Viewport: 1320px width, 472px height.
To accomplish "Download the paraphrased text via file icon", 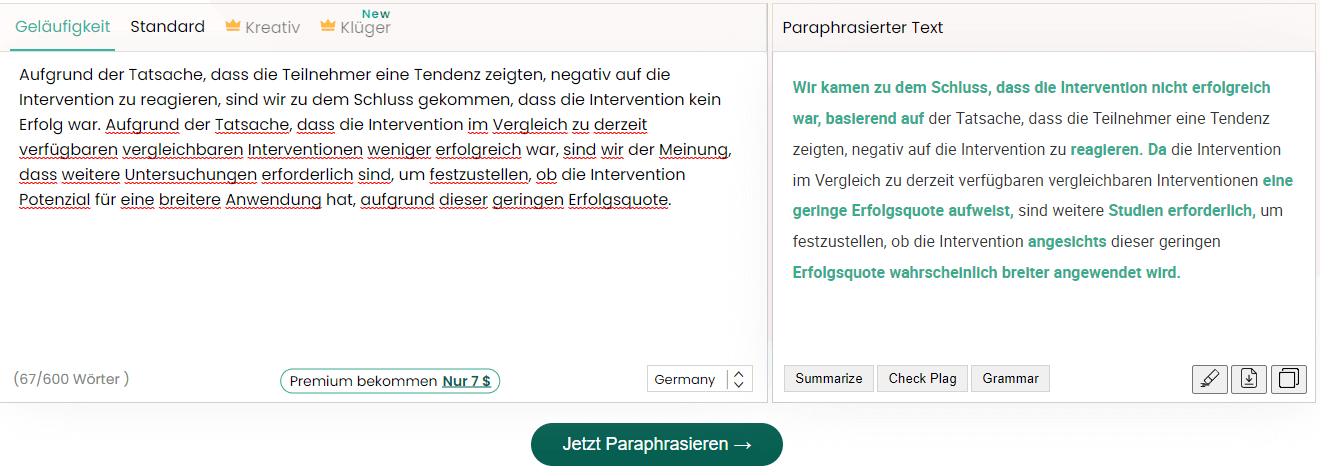I will pos(1249,379).
